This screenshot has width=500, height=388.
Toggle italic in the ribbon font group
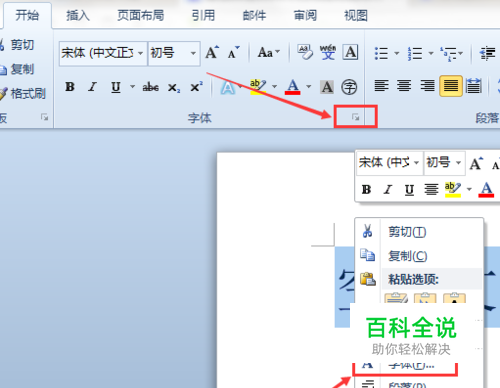pos(92,87)
